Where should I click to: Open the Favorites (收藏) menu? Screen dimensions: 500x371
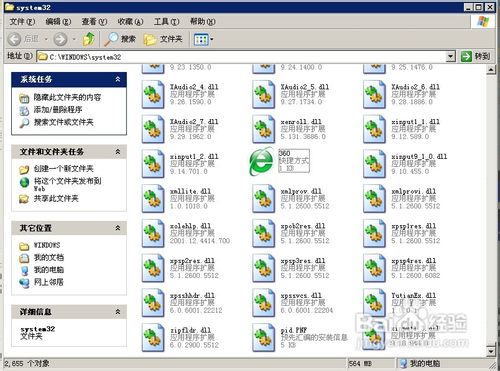pos(130,22)
